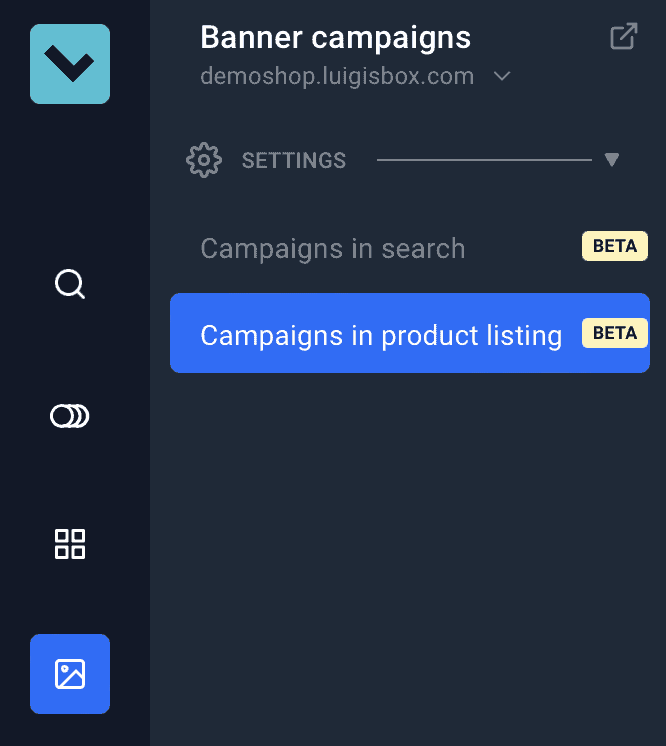Image resolution: width=666 pixels, height=746 pixels.
Task: Open the demoshop.luigisbox.com site selector
Action: point(337,76)
